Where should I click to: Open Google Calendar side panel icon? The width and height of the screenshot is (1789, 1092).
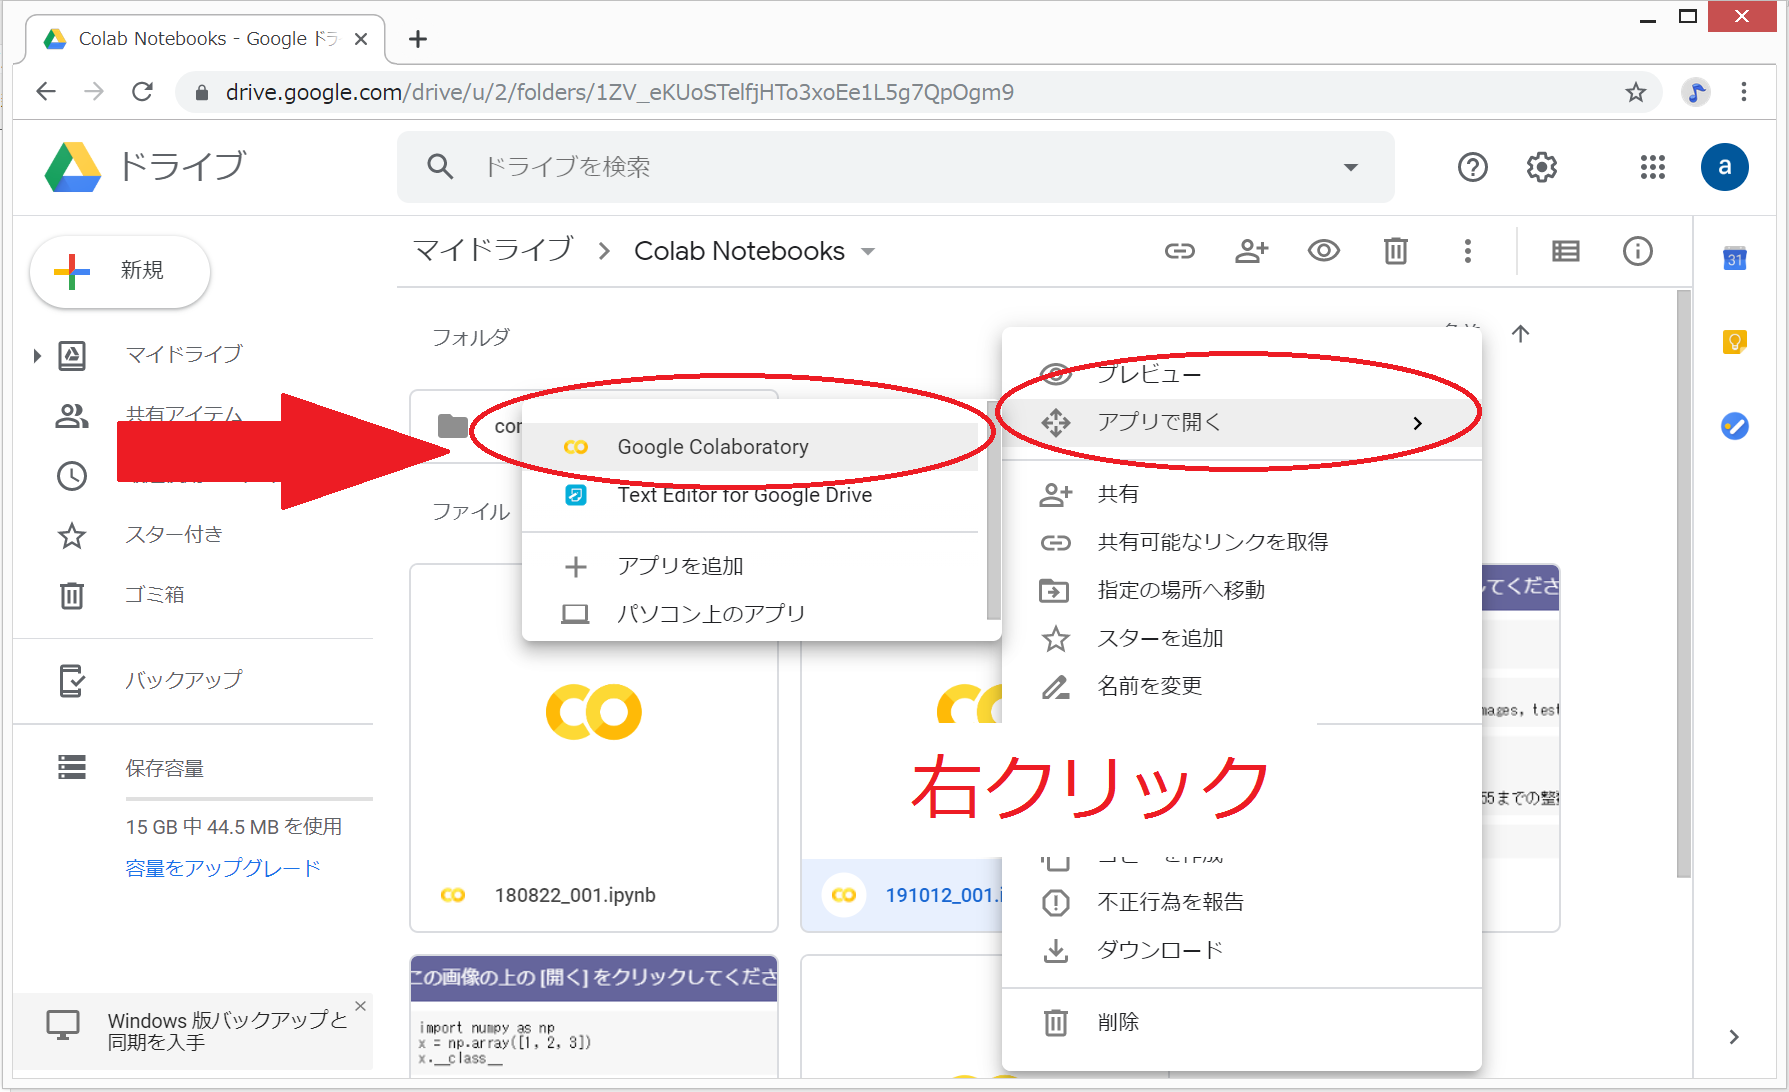pos(1734,259)
